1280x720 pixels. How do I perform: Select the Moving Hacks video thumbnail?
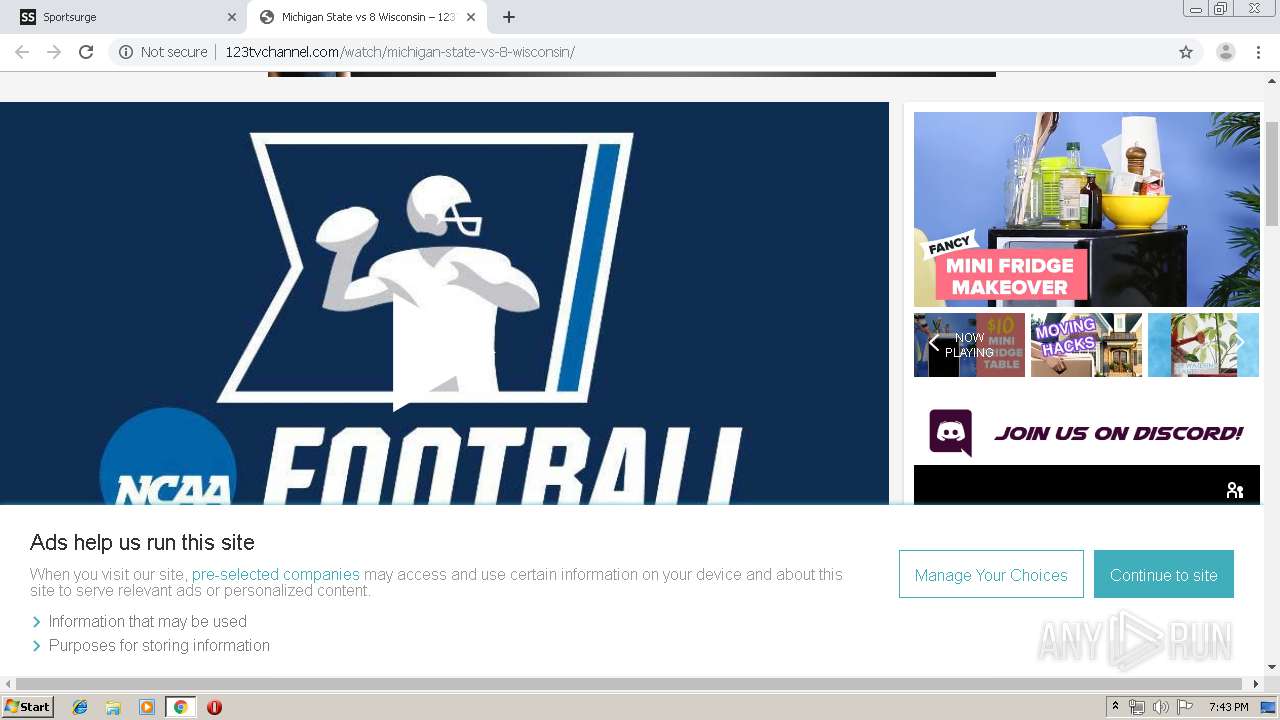(1086, 345)
